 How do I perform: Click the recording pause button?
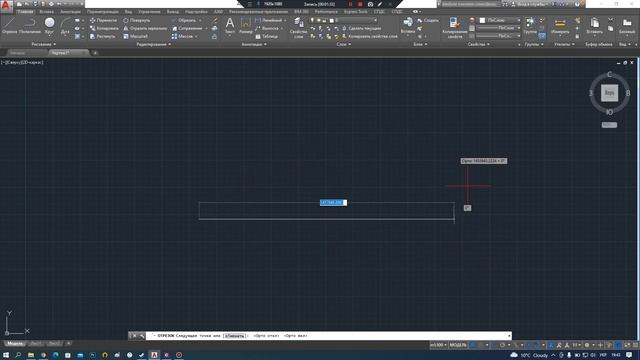tap(350, 4)
